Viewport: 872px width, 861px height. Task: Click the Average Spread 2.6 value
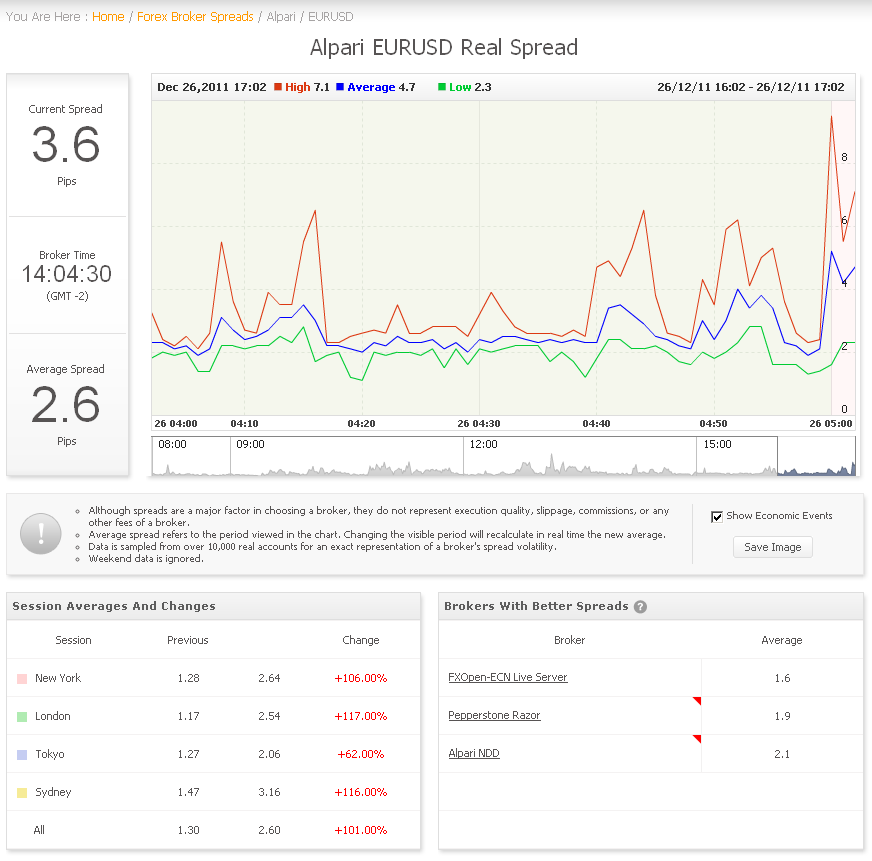66,404
